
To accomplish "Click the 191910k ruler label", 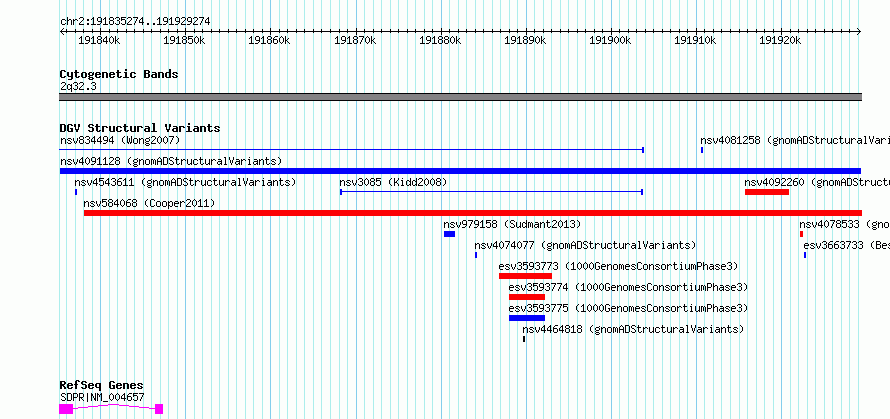I will click(695, 40).
